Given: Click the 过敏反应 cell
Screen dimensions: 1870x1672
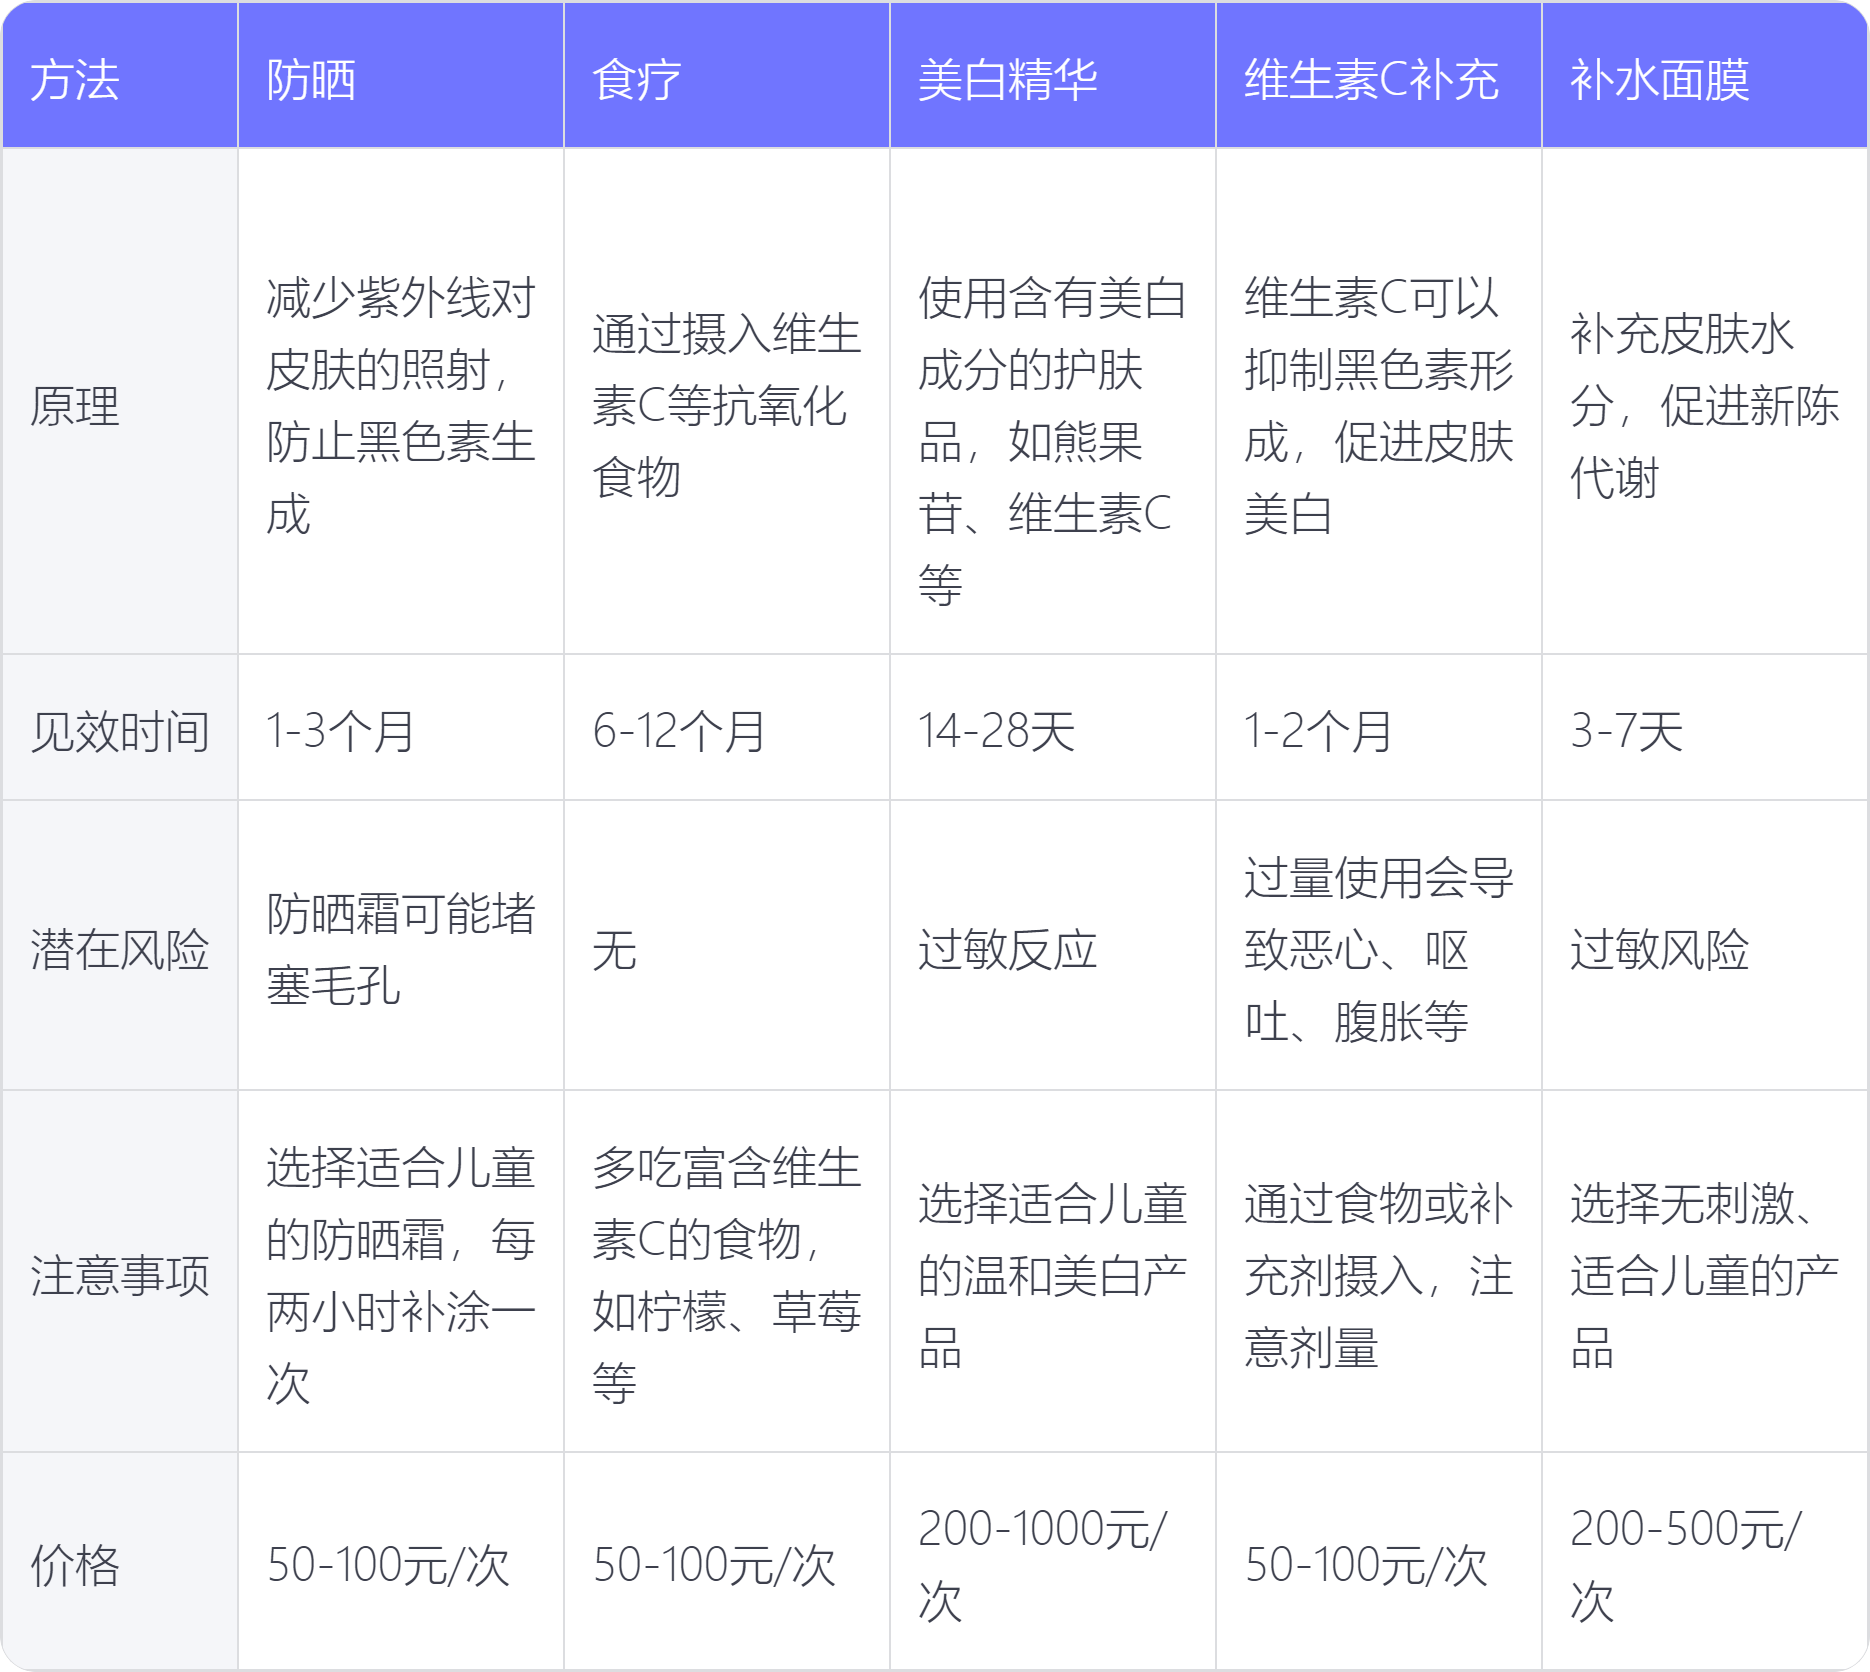Looking at the screenshot, I should pyautogui.click(x=1008, y=949).
